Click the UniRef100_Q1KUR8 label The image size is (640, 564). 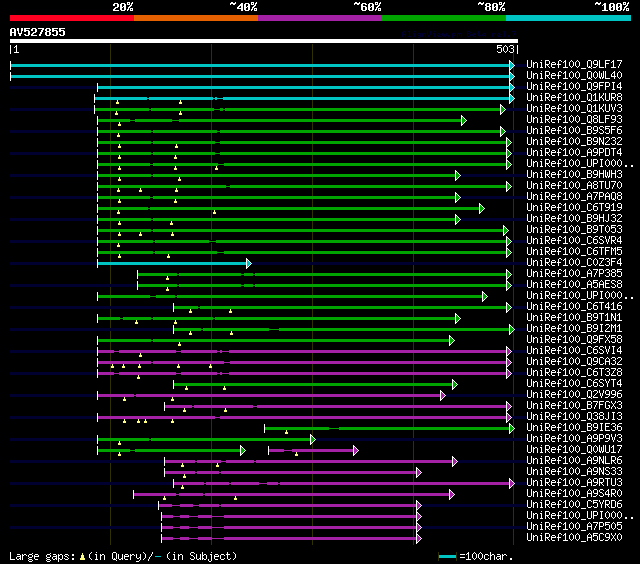coord(574,98)
